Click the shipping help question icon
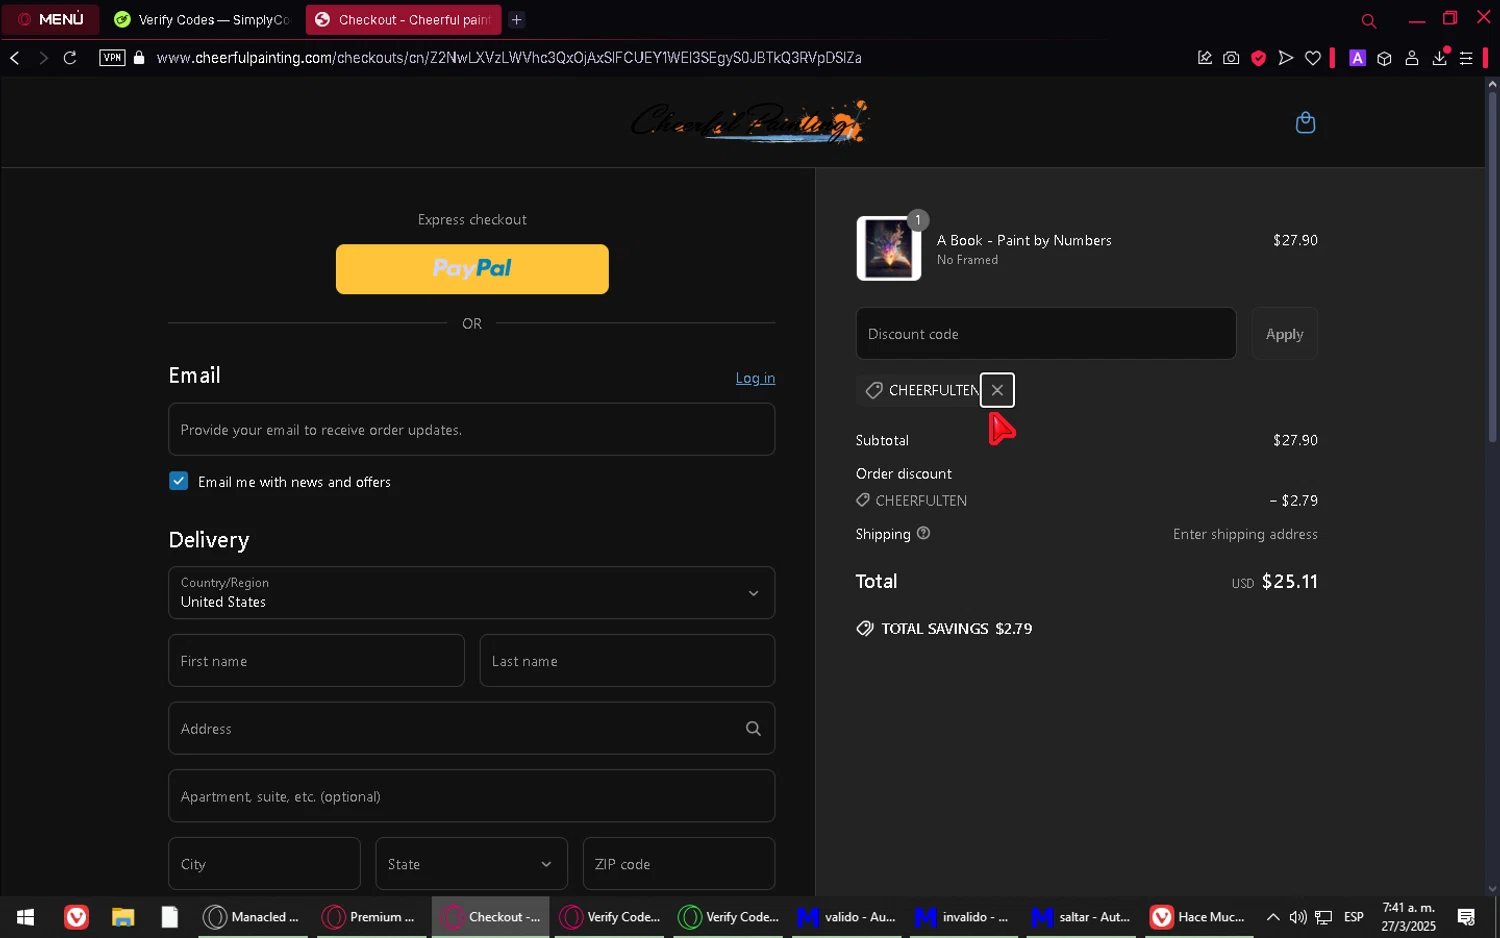Screen dimensions: 1500x938 (x=923, y=533)
